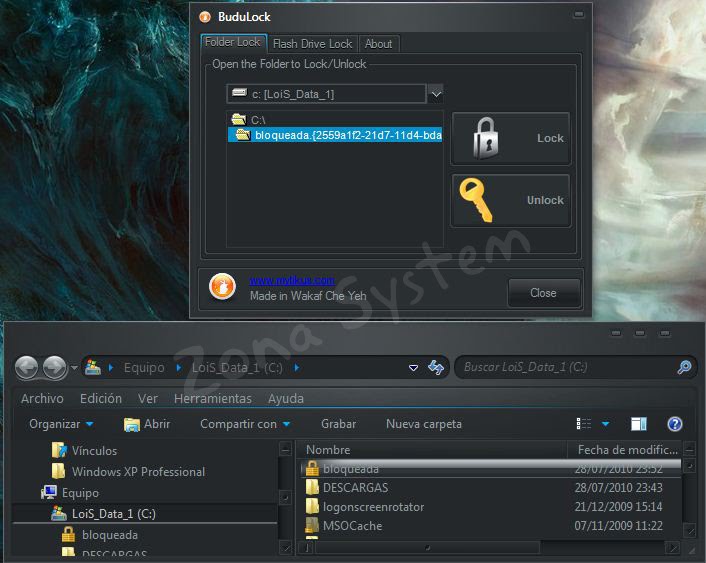This screenshot has height=563, width=706.
Task: Click the Close button in BuduLock
Action: (544, 293)
